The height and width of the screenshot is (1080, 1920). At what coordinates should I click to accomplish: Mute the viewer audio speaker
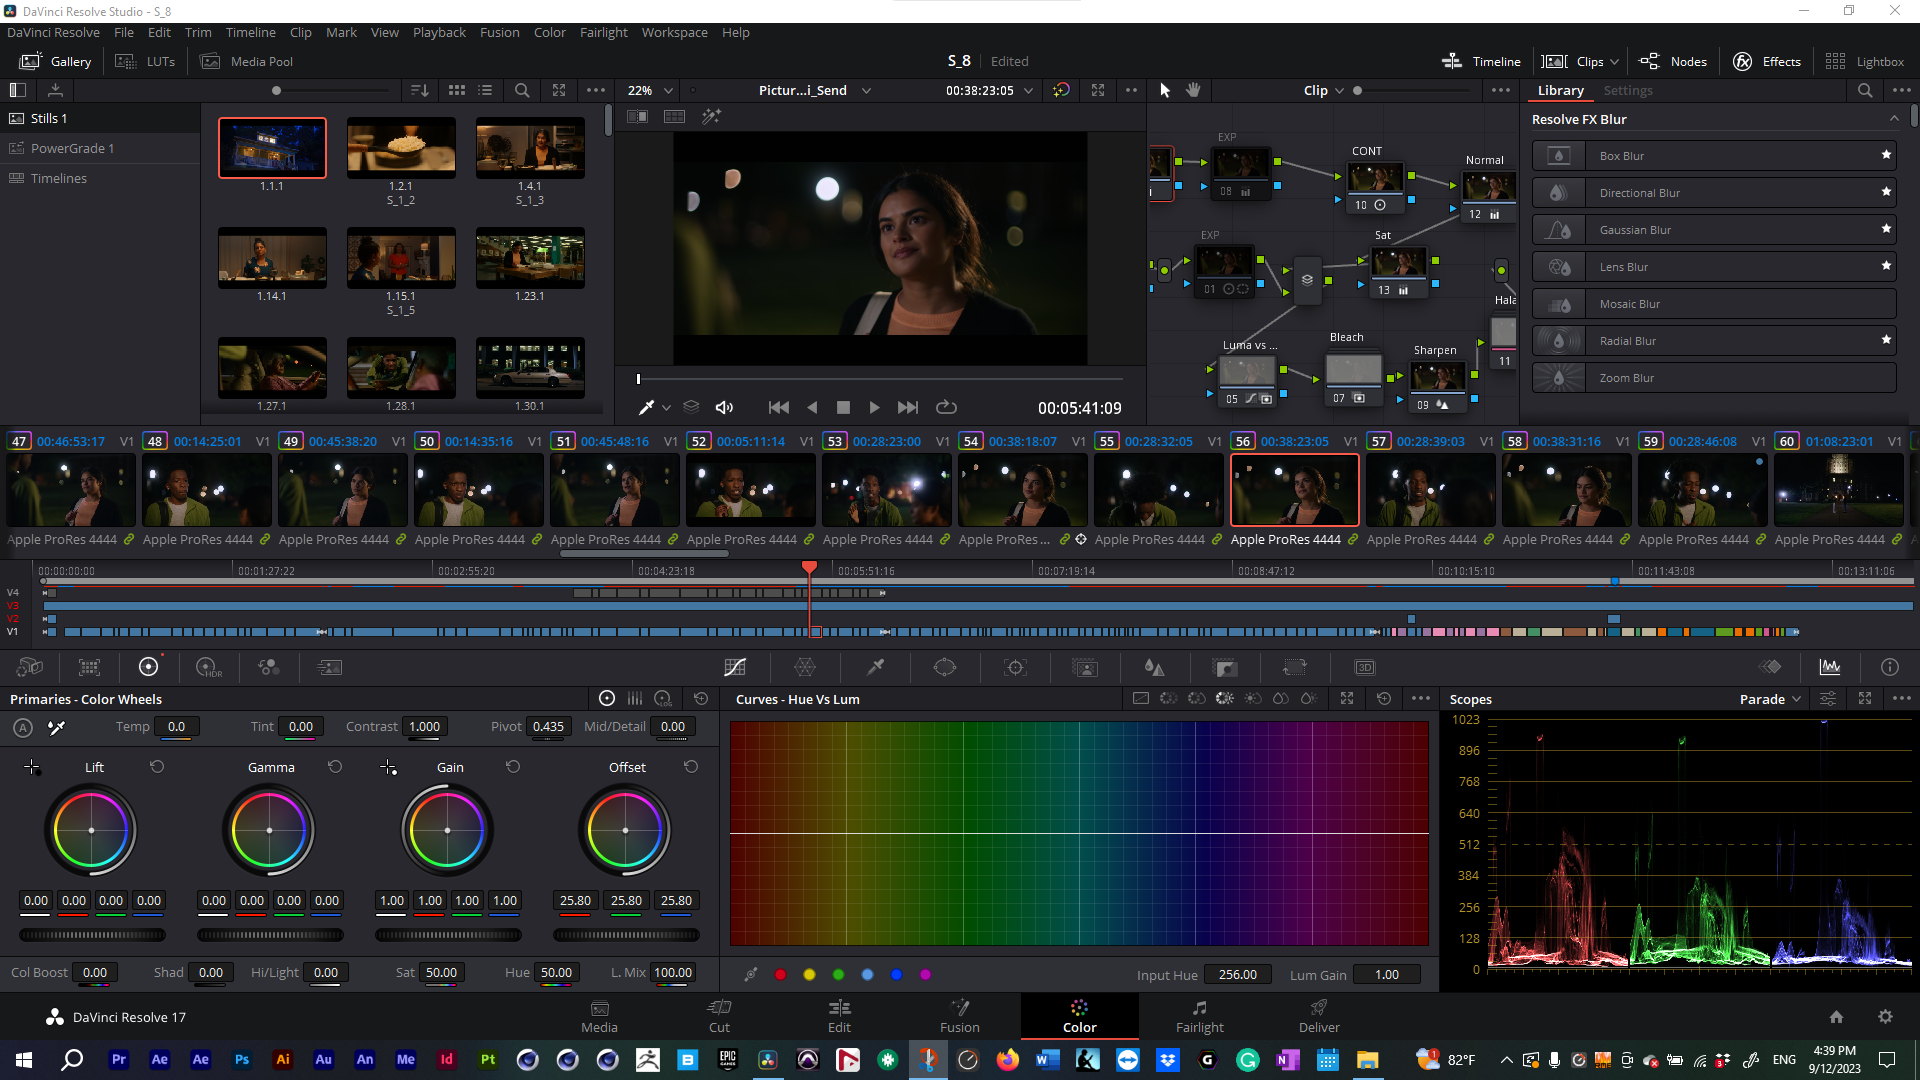tap(724, 407)
